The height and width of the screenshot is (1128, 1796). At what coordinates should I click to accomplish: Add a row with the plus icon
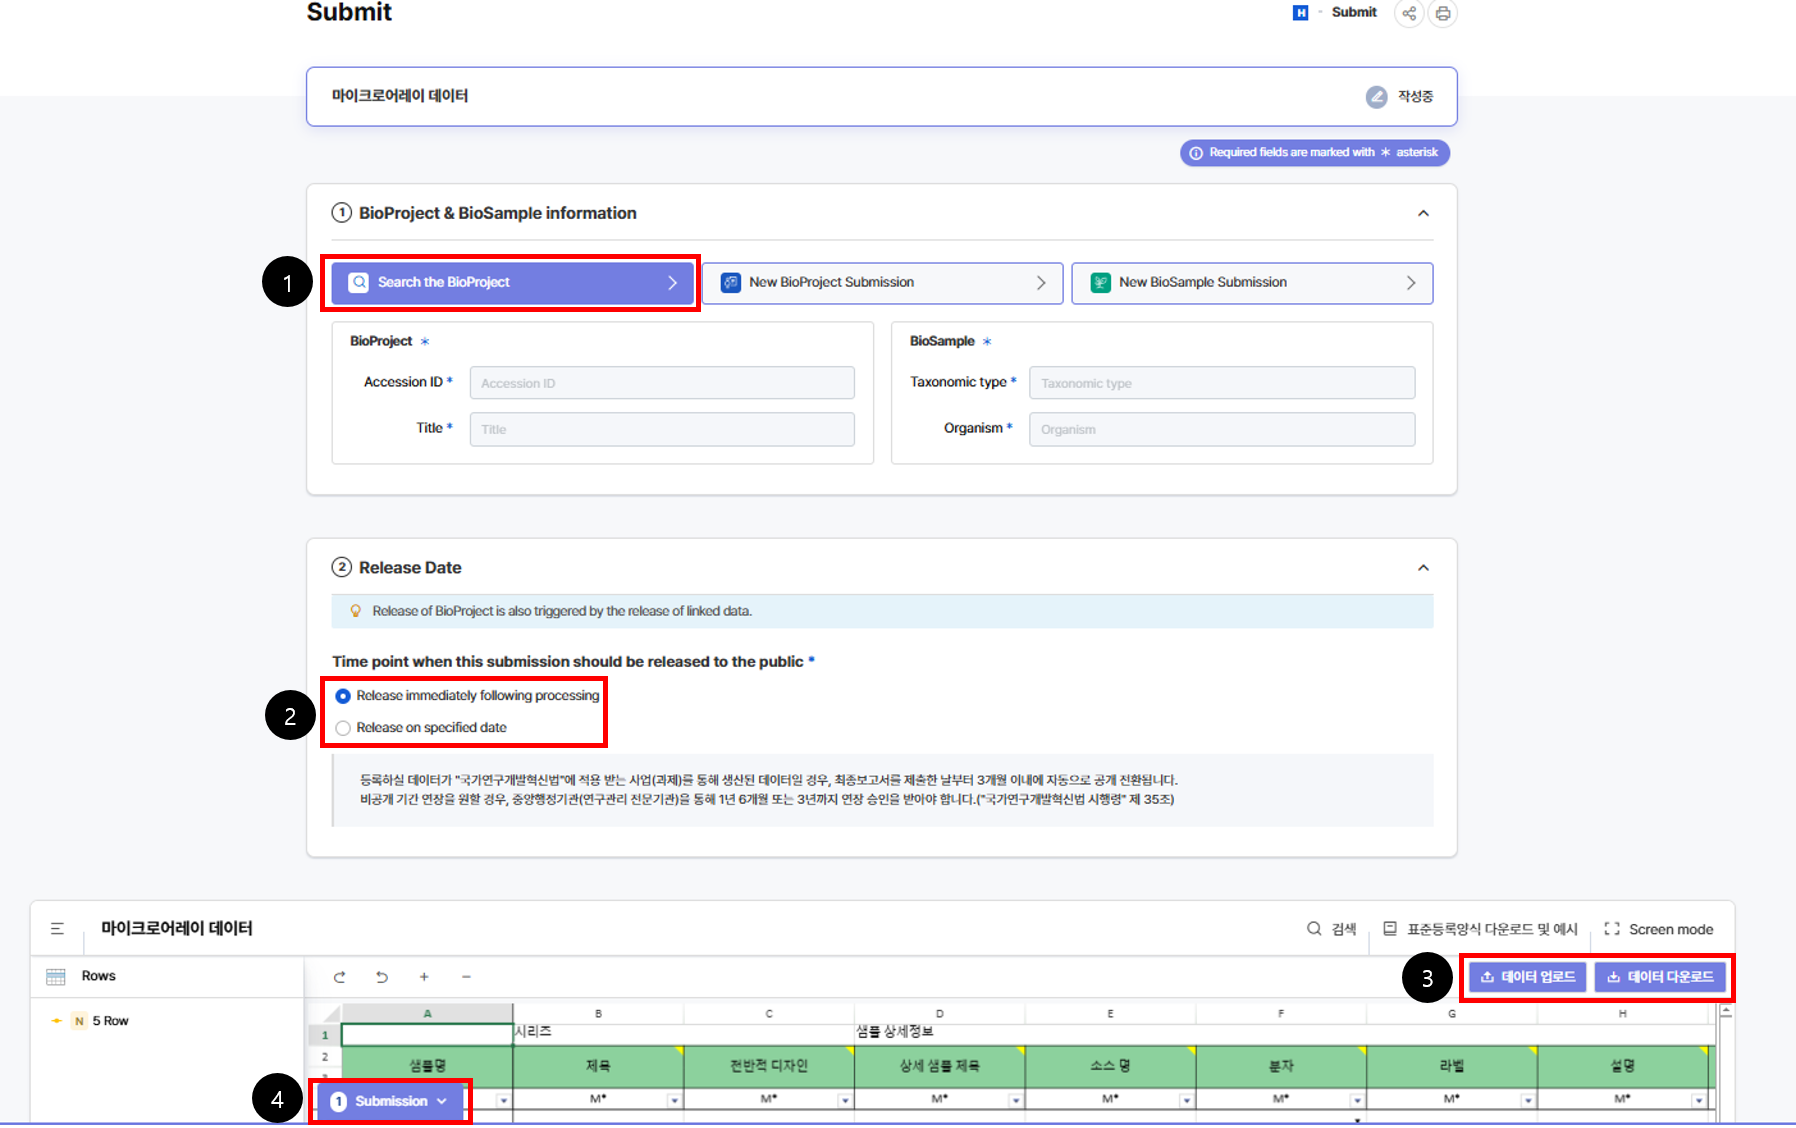(424, 977)
